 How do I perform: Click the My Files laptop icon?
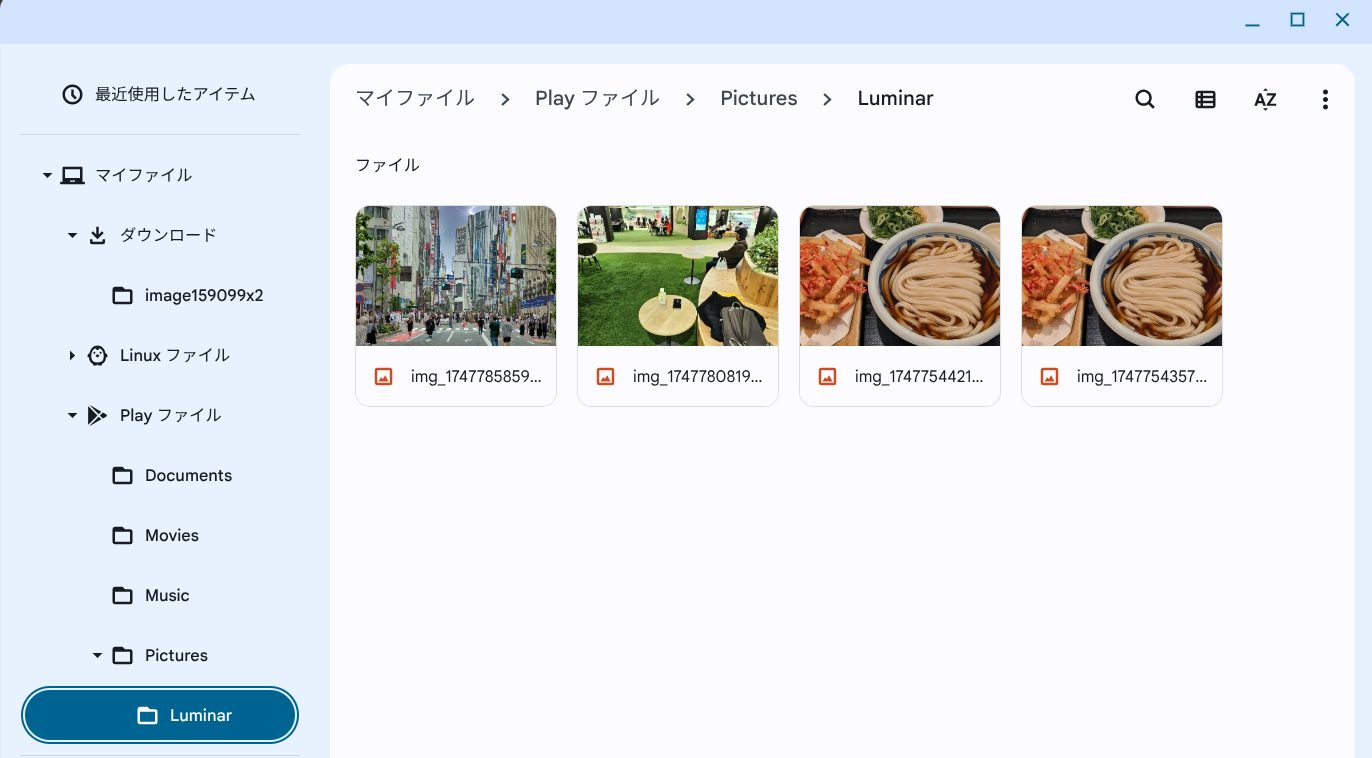pos(72,175)
